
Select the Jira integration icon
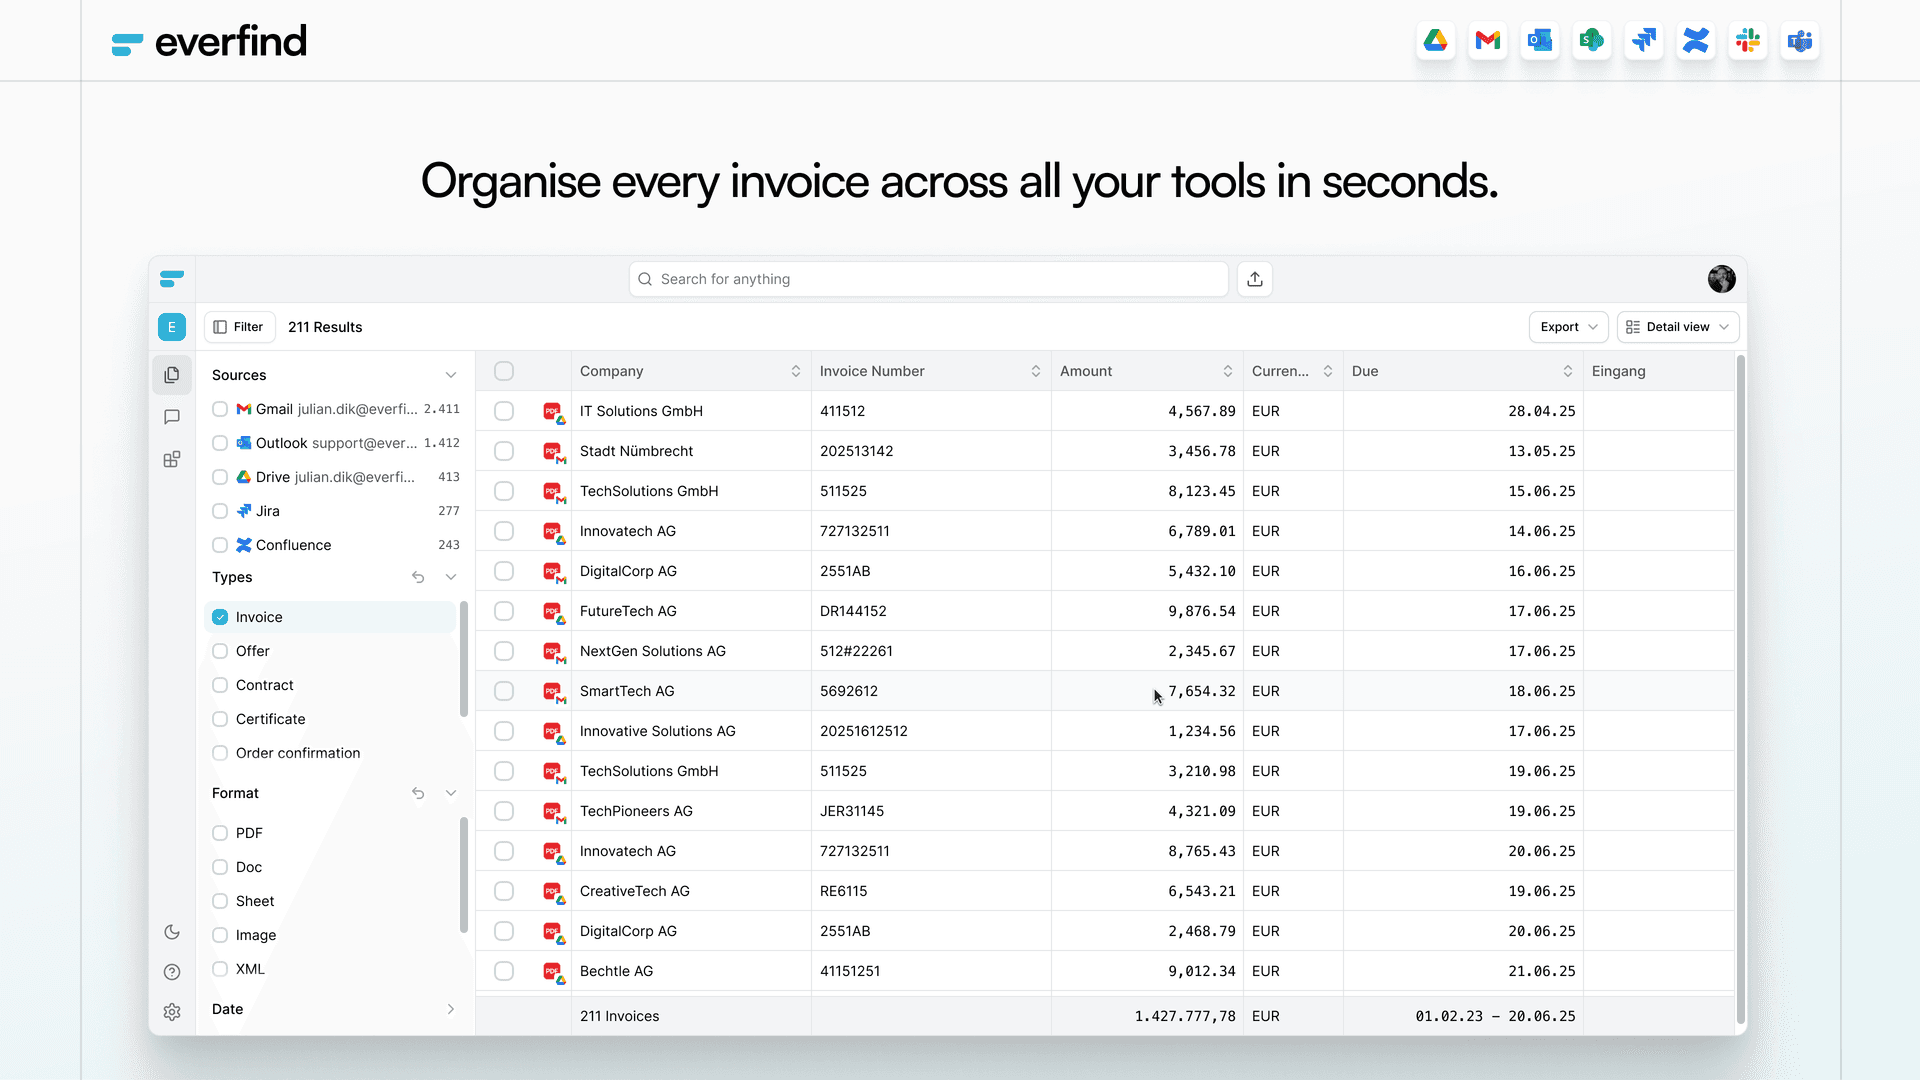click(x=1644, y=40)
